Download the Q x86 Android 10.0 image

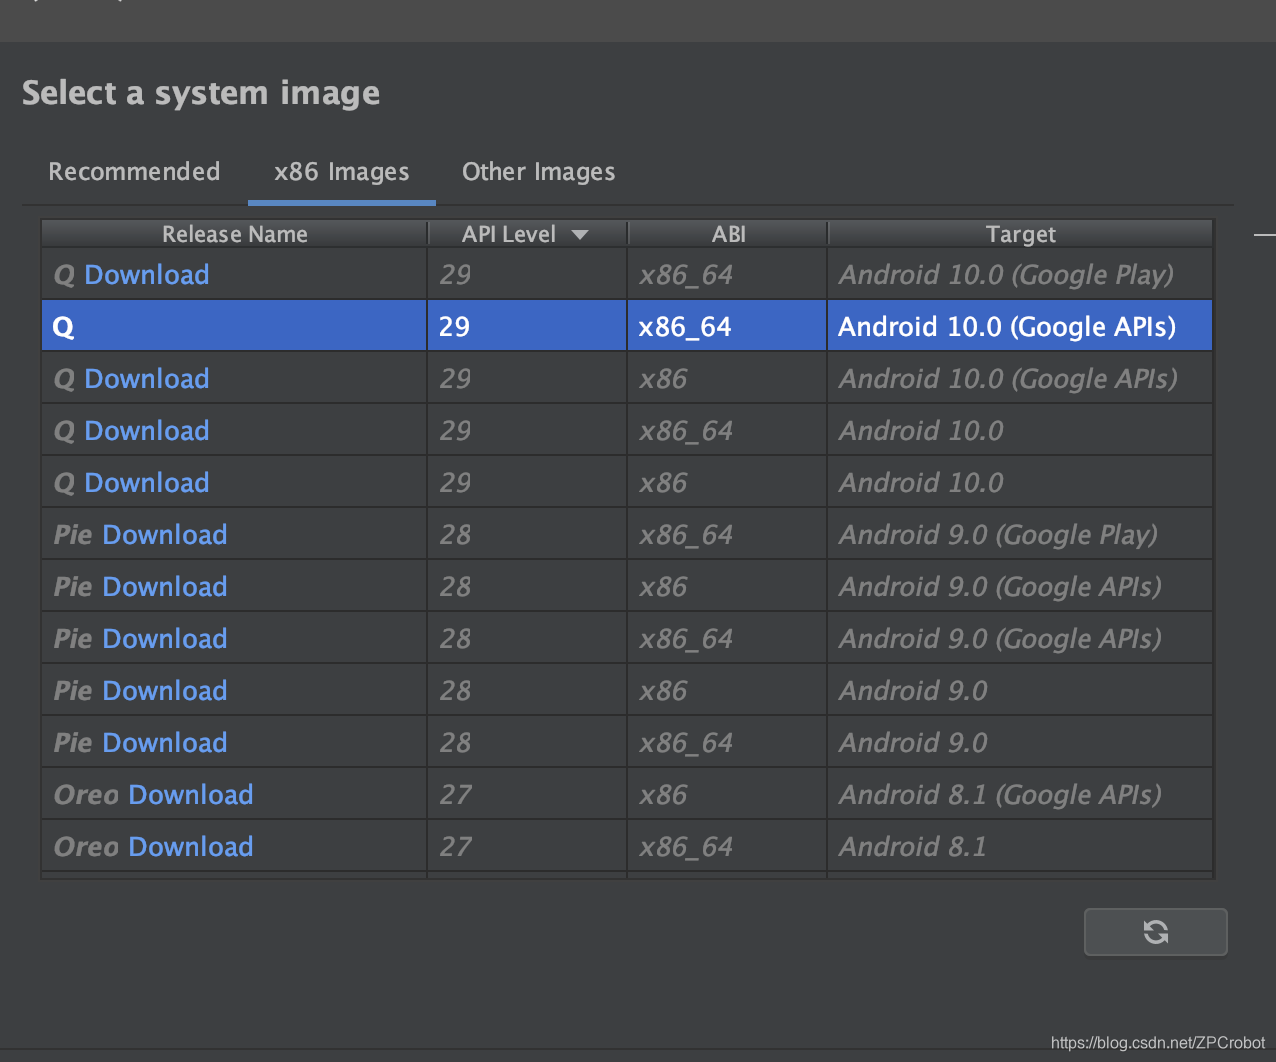click(x=146, y=482)
